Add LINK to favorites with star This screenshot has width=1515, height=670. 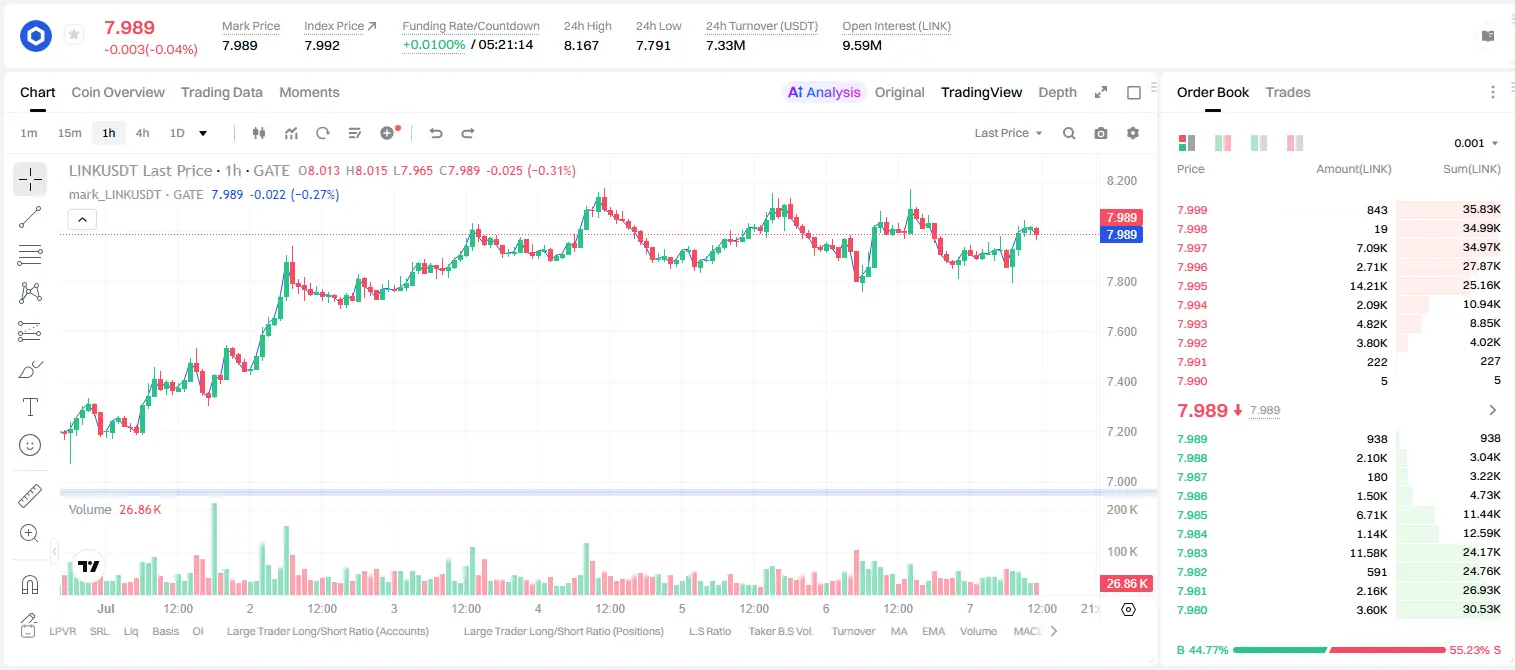73,35
